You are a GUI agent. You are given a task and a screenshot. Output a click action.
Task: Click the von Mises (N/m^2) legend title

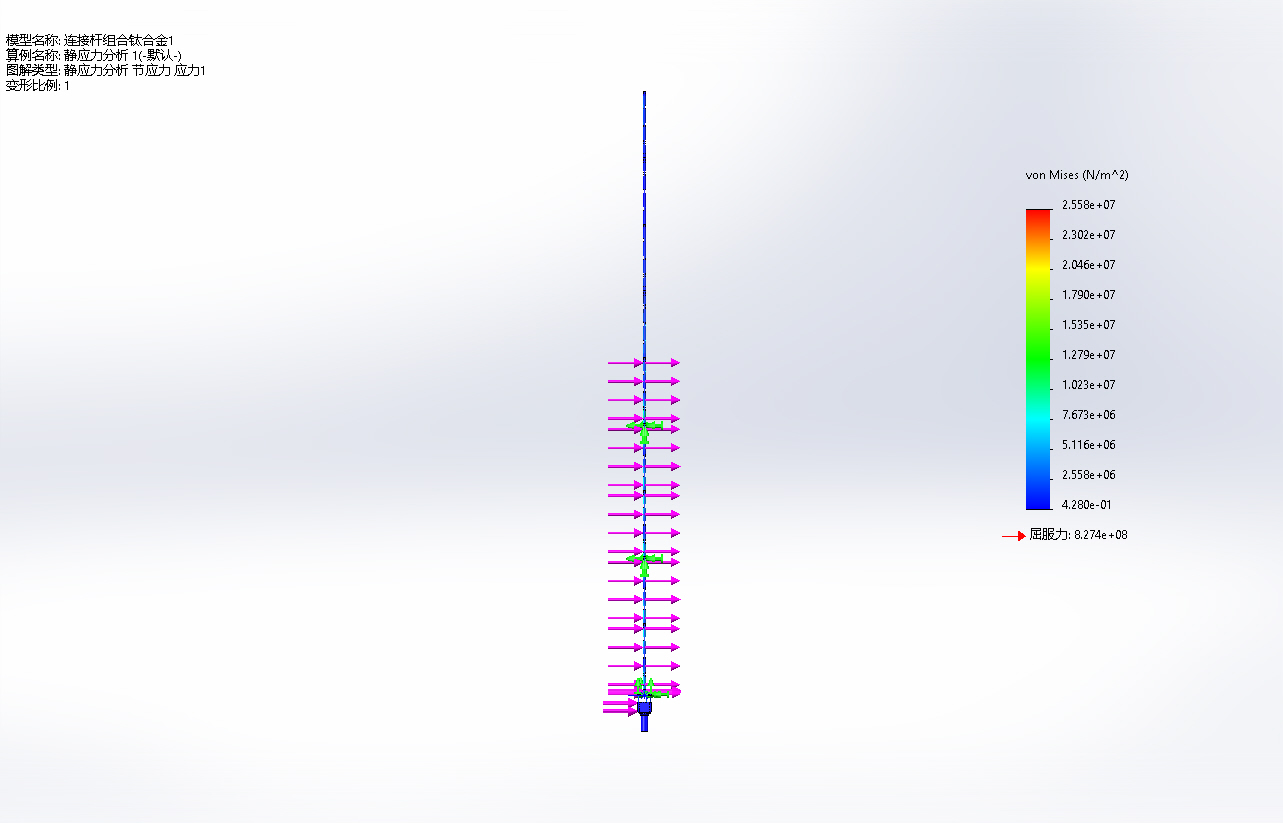point(1077,175)
